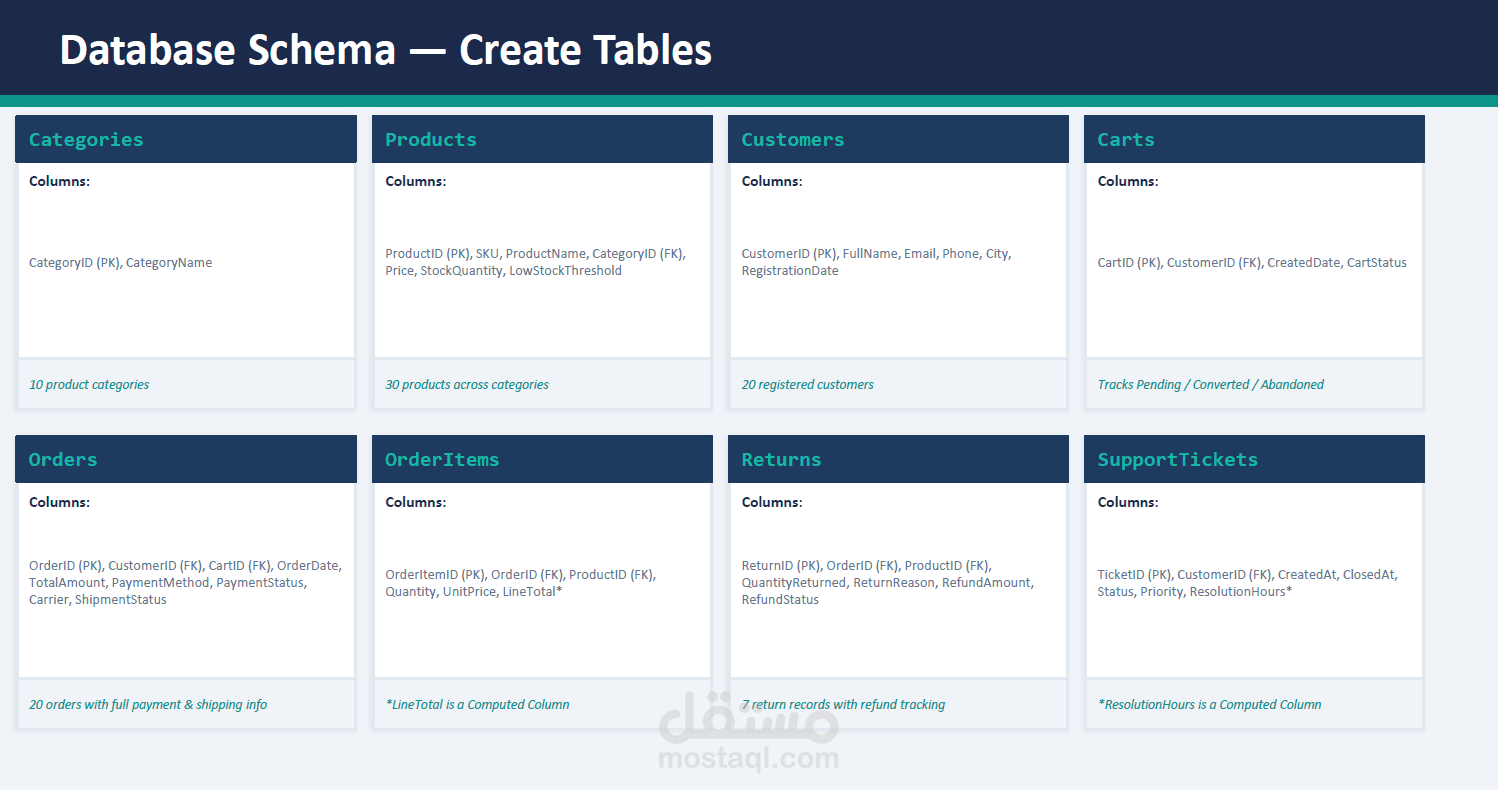This screenshot has width=1498, height=790.
Task: Select the Orders card header
Action: point(186,459)
